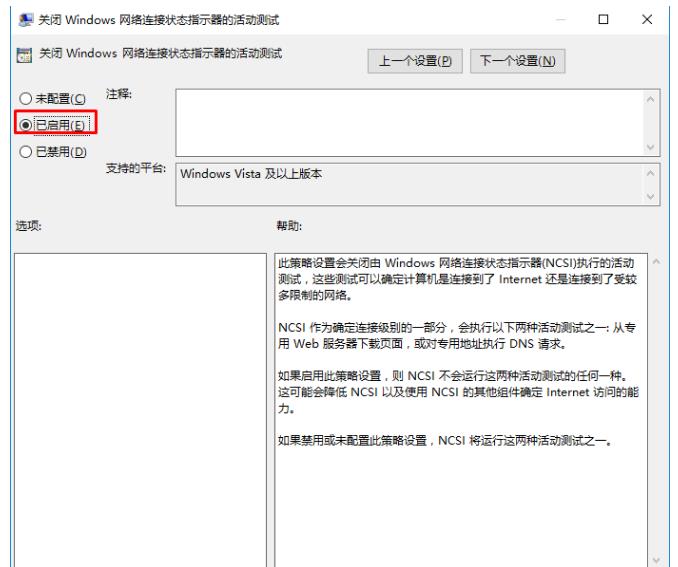Click down arrow of help pane scrollbar
Image resolution: width=678 pixels, height=567 pixels.
[656, 561]
